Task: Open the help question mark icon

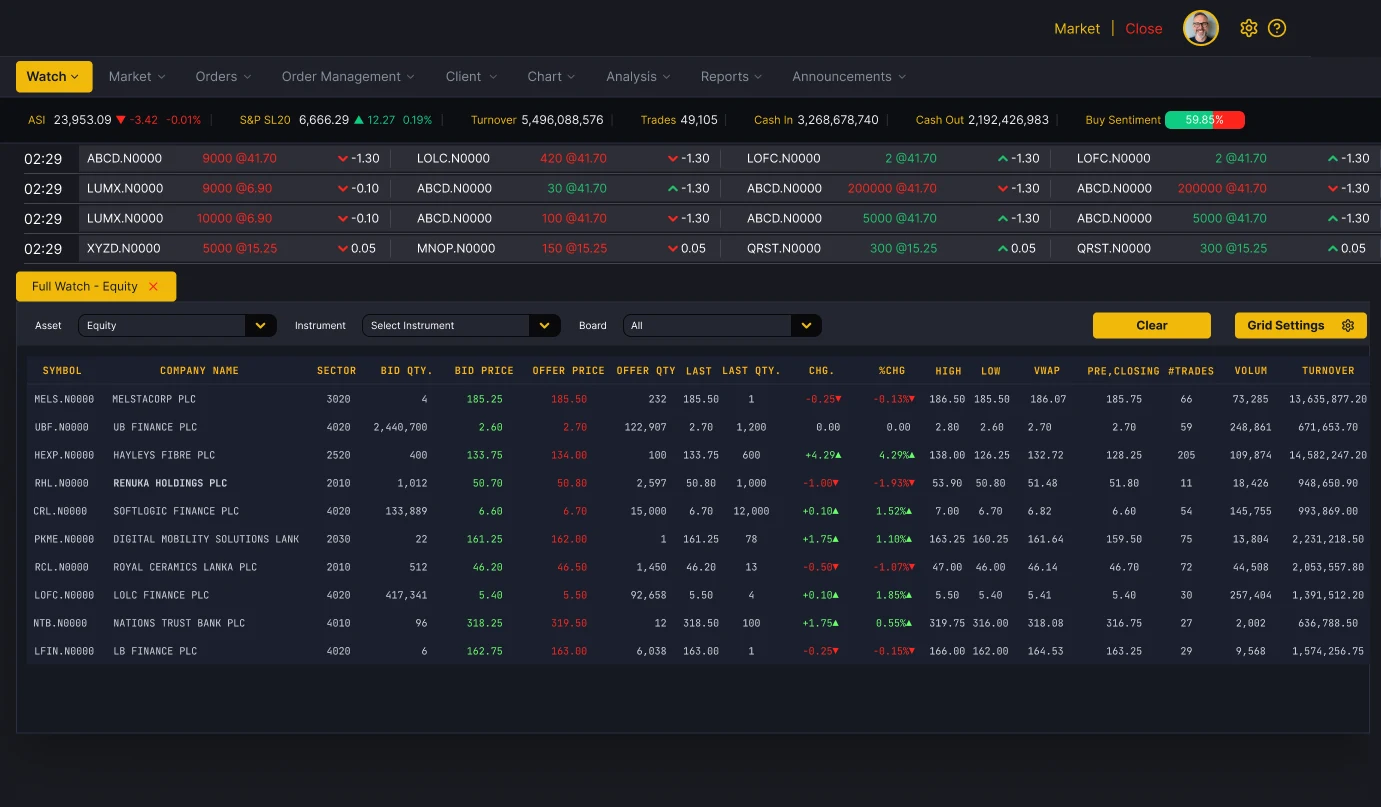Action: click(1277, 28)
